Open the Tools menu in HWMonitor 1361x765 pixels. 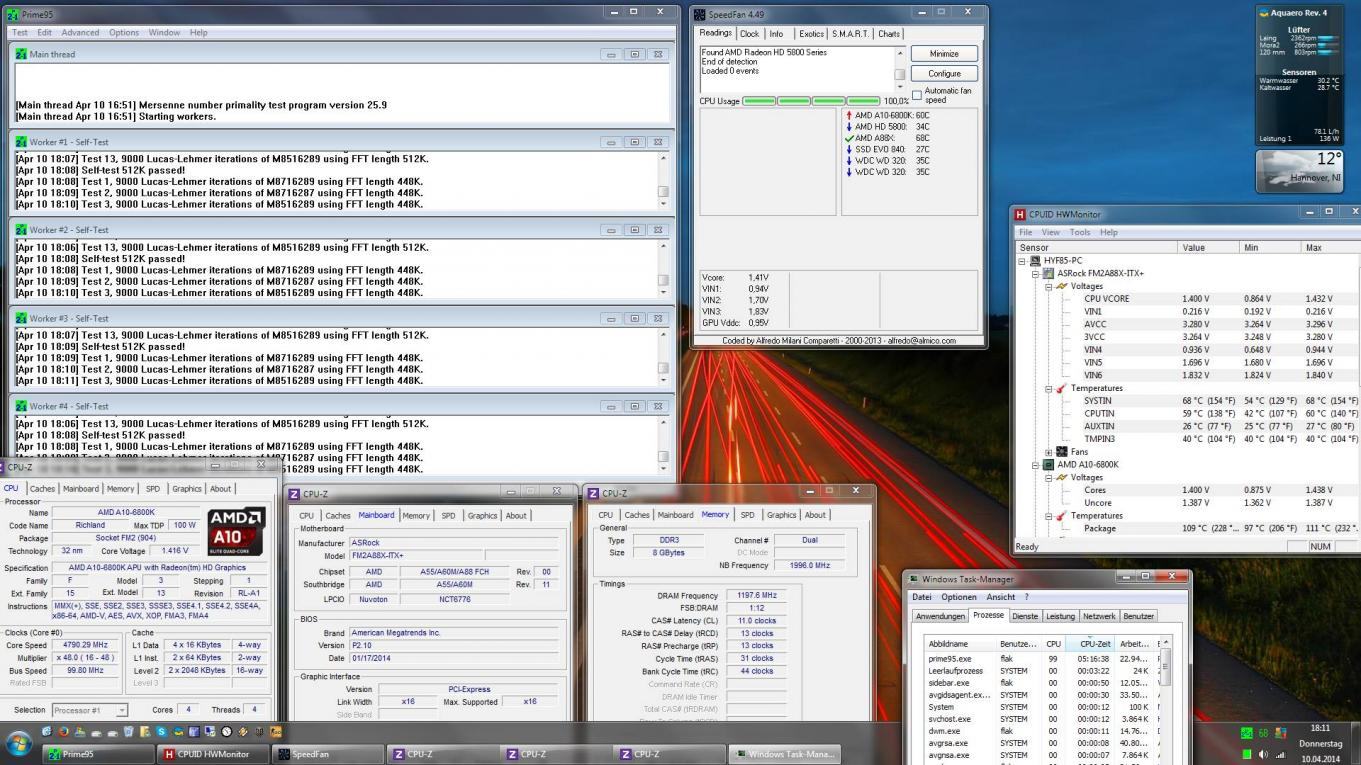[x=1079, y=232]
